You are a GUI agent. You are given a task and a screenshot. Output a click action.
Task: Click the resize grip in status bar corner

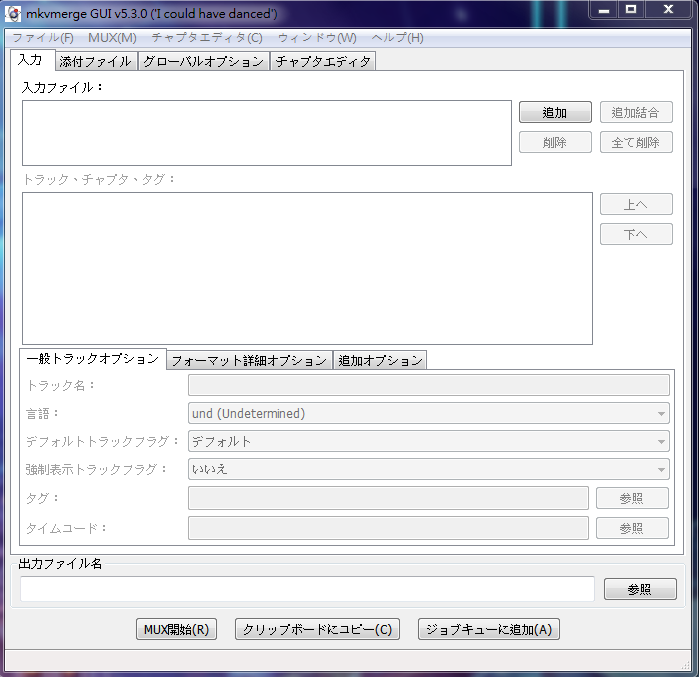click(686, 665)
